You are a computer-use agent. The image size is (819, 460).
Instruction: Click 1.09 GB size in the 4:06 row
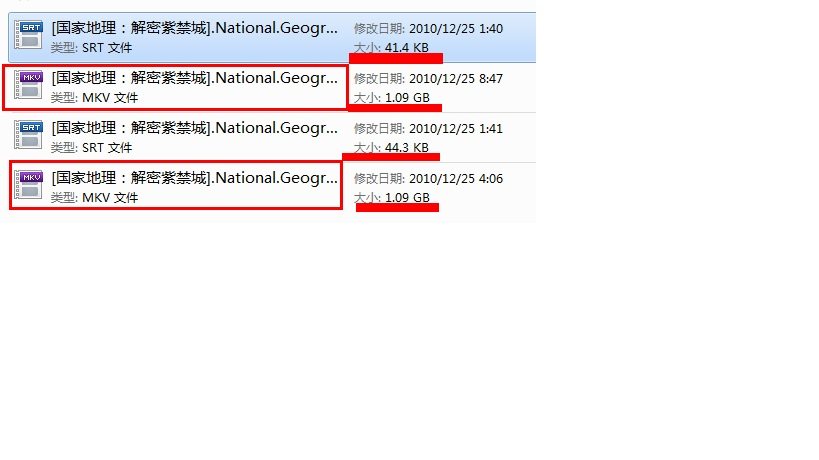(407, 198)
